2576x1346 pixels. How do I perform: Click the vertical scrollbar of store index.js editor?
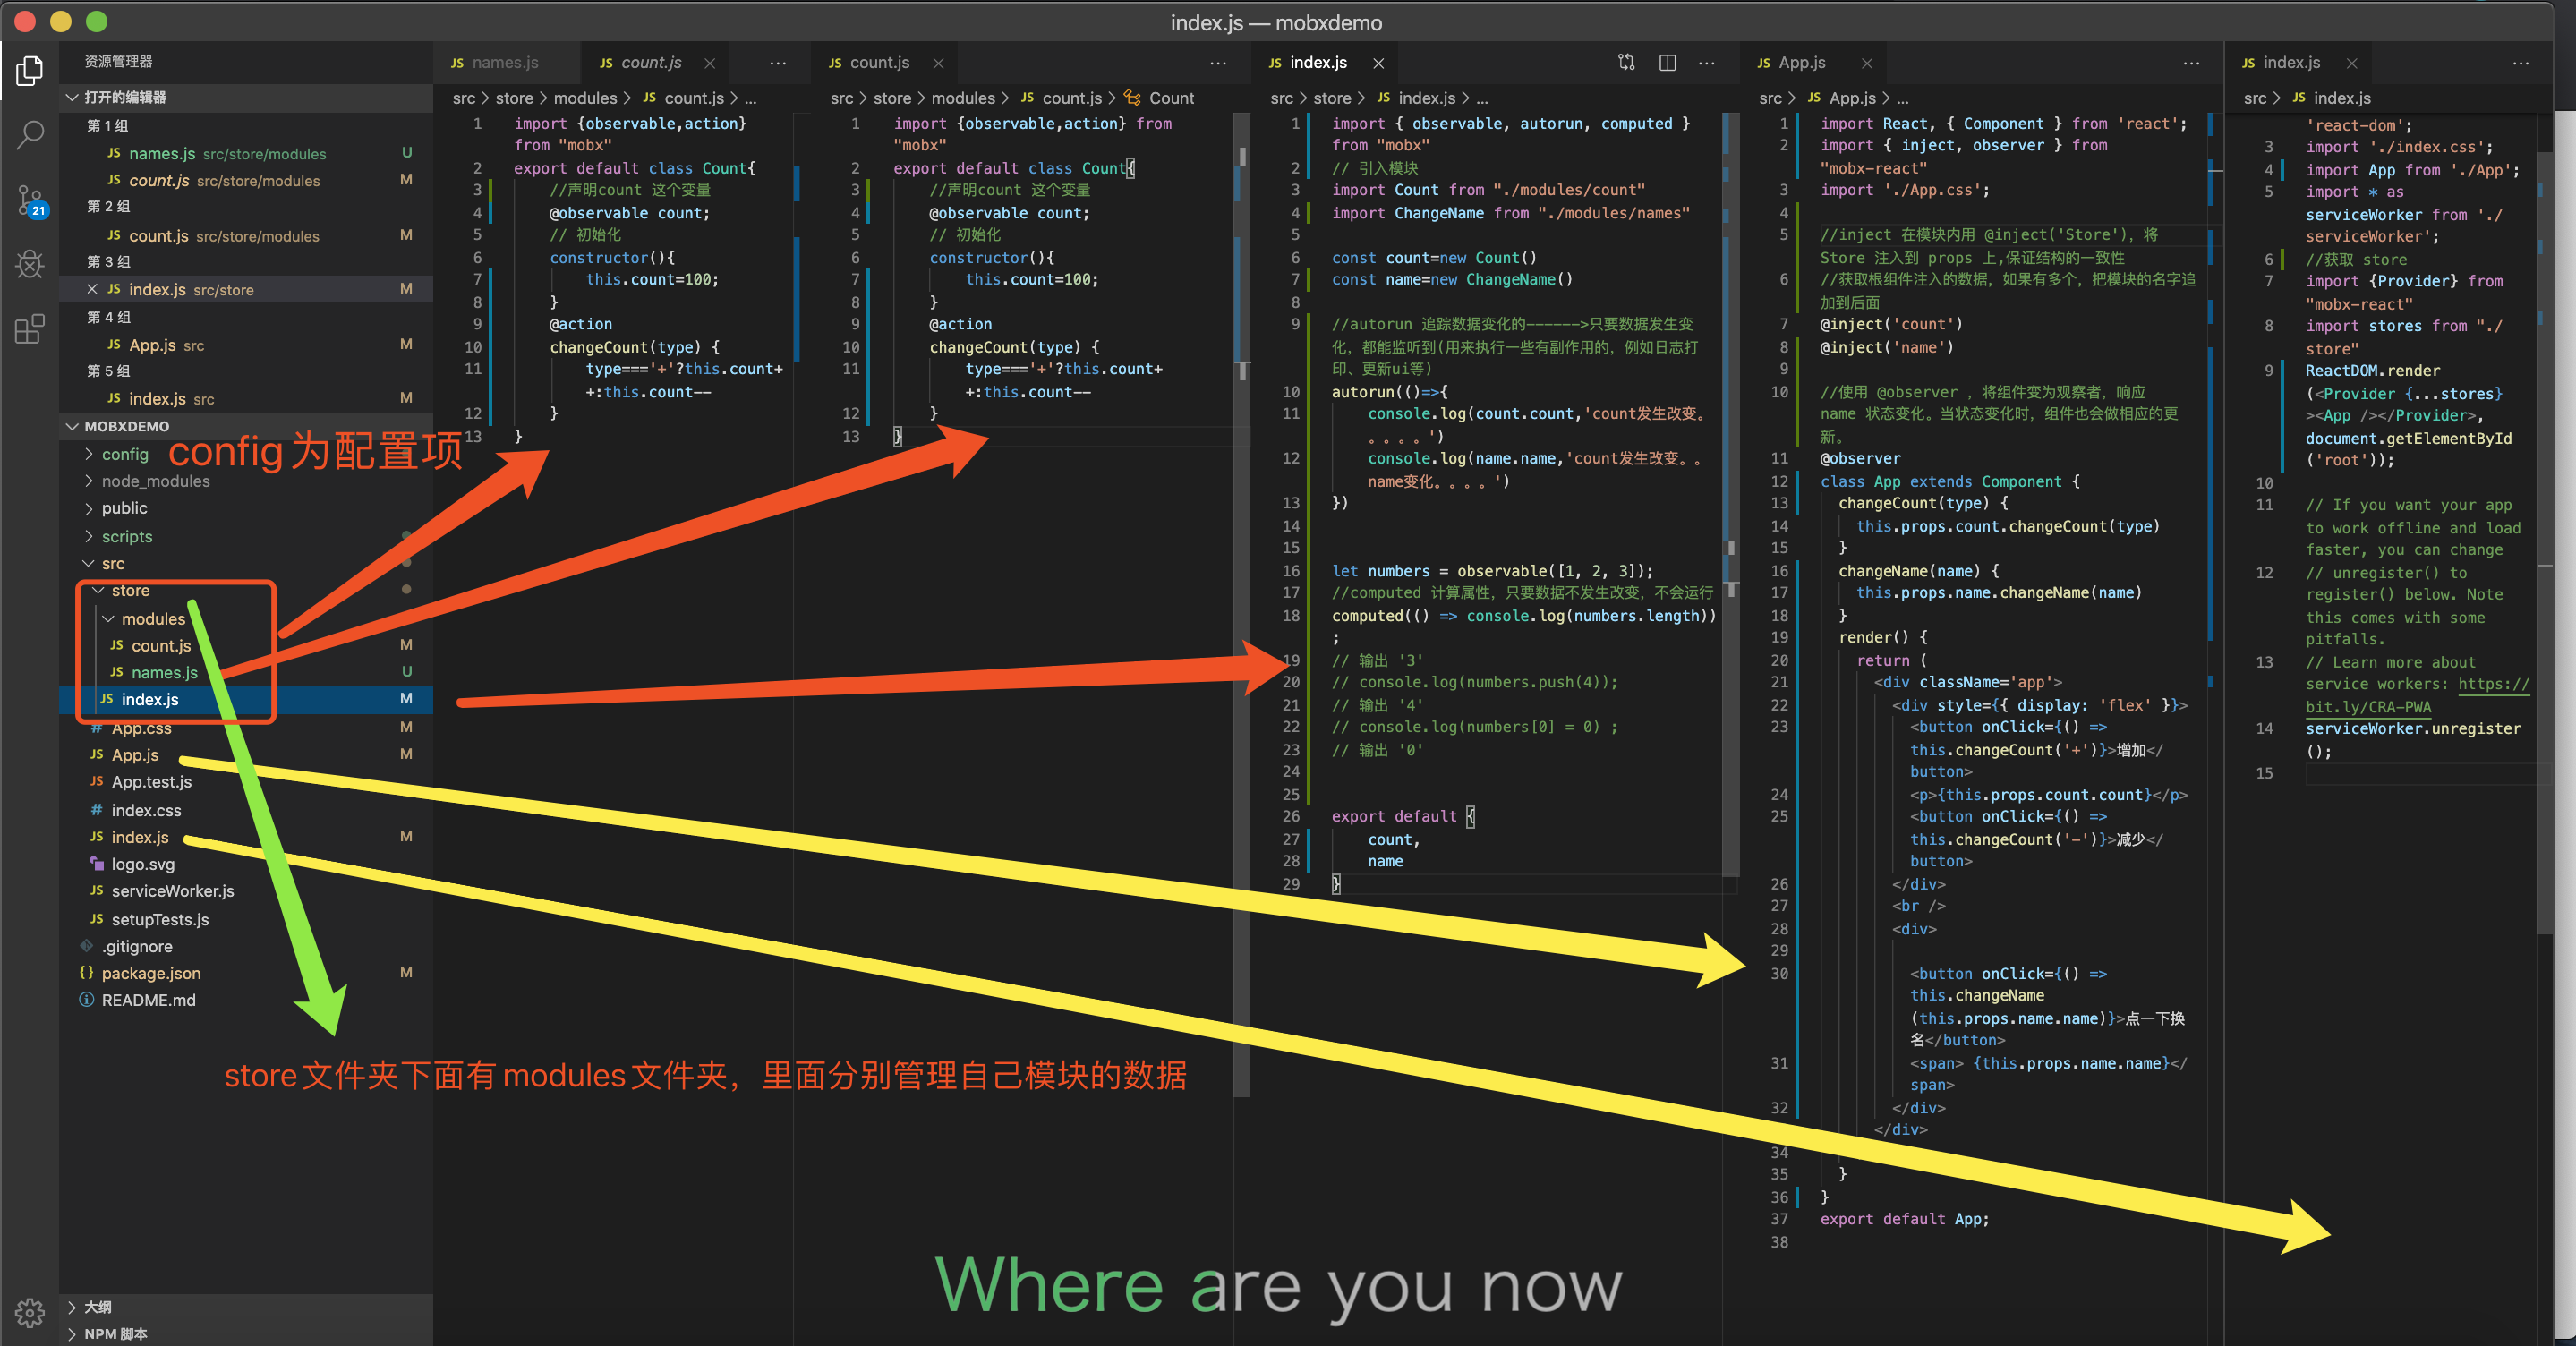[x=1731, y=493]
